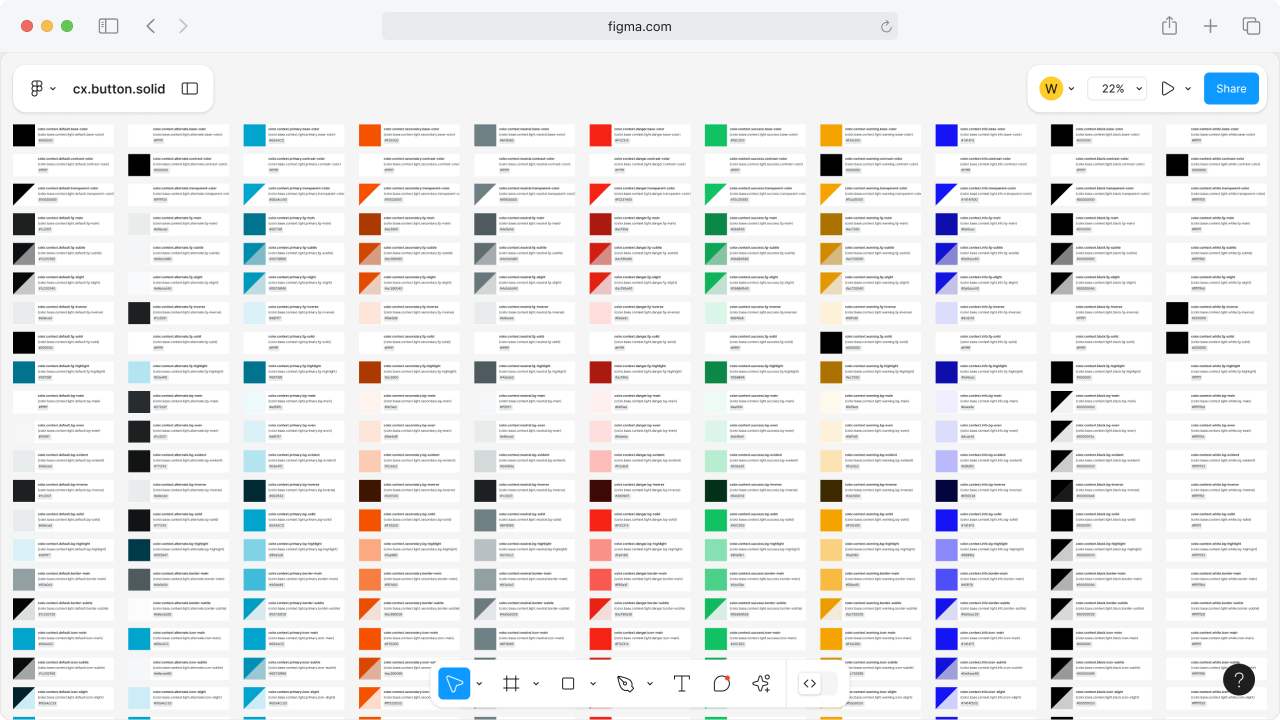Image resolution: width=1280 pixels, height=720 pixels.
Task: Open a new browser tab
Action: [x=1210, y=26]
